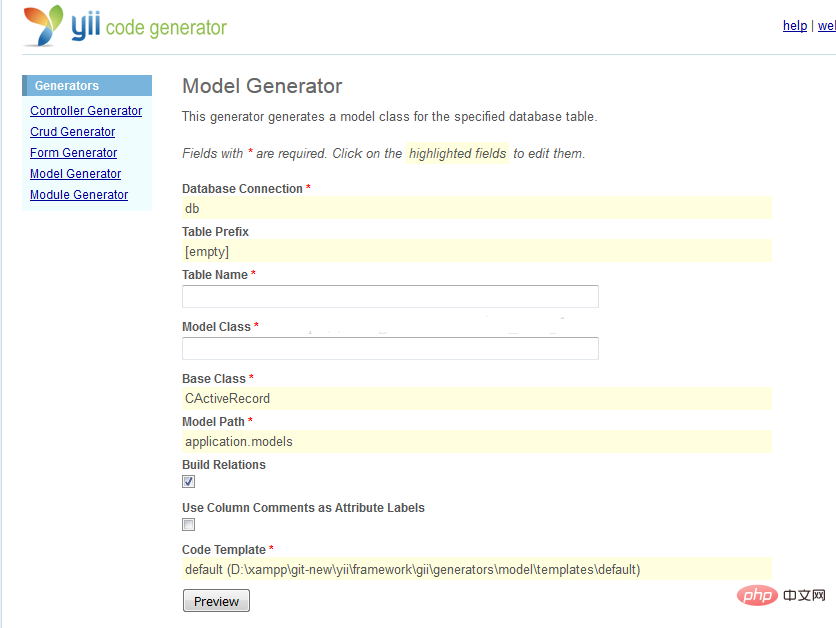Edit the Table Prefix [empty] field
The height and width of the screenshot is (628, 836).
pos(476,252)
